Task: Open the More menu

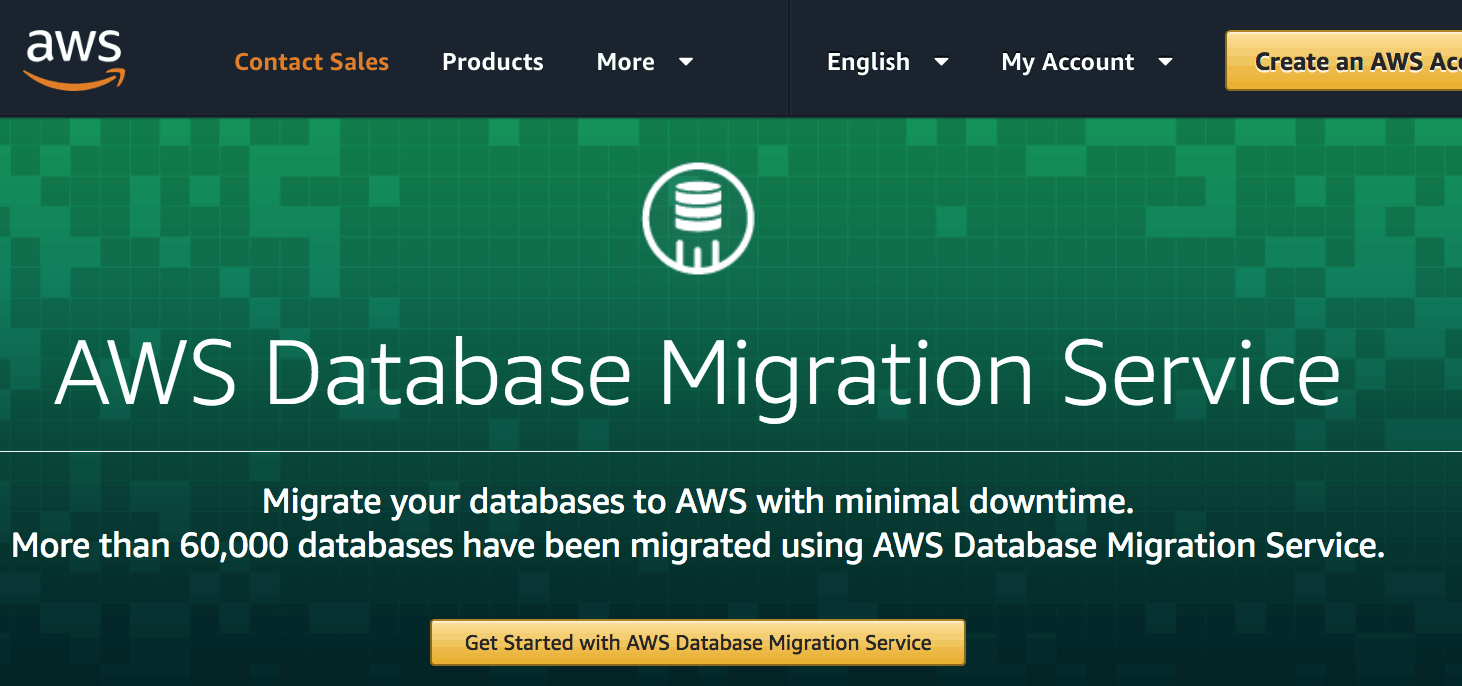Action: pos(626,62)
